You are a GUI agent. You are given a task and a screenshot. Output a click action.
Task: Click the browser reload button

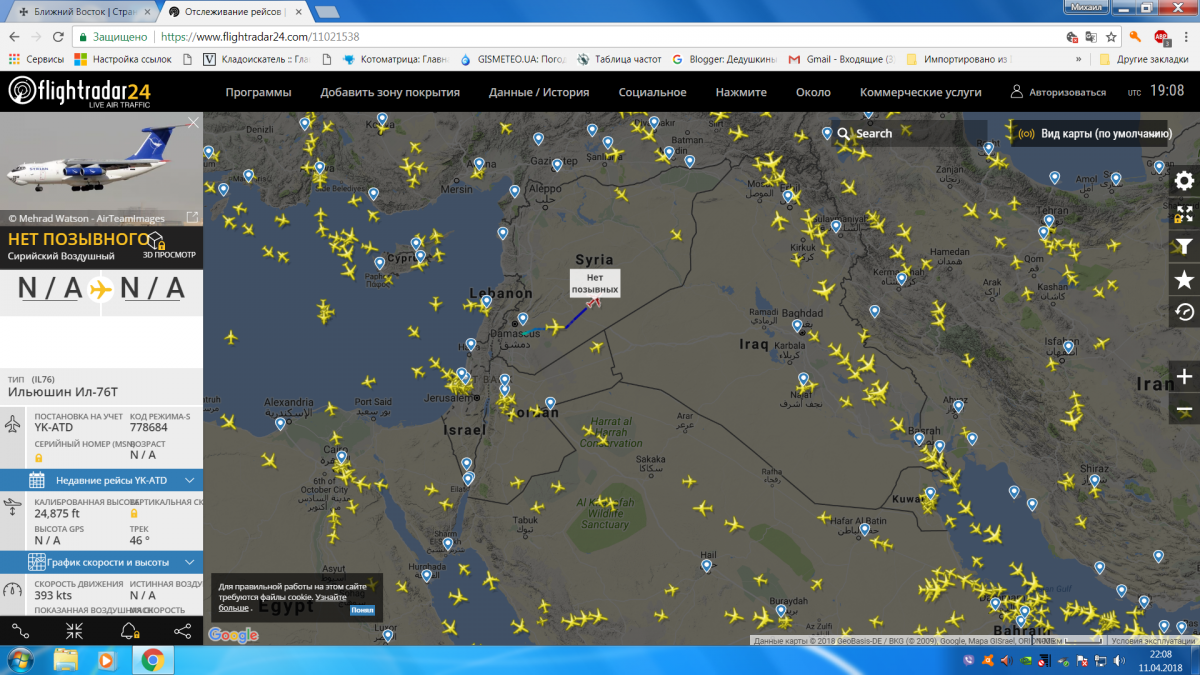click(x=57, y=37)
